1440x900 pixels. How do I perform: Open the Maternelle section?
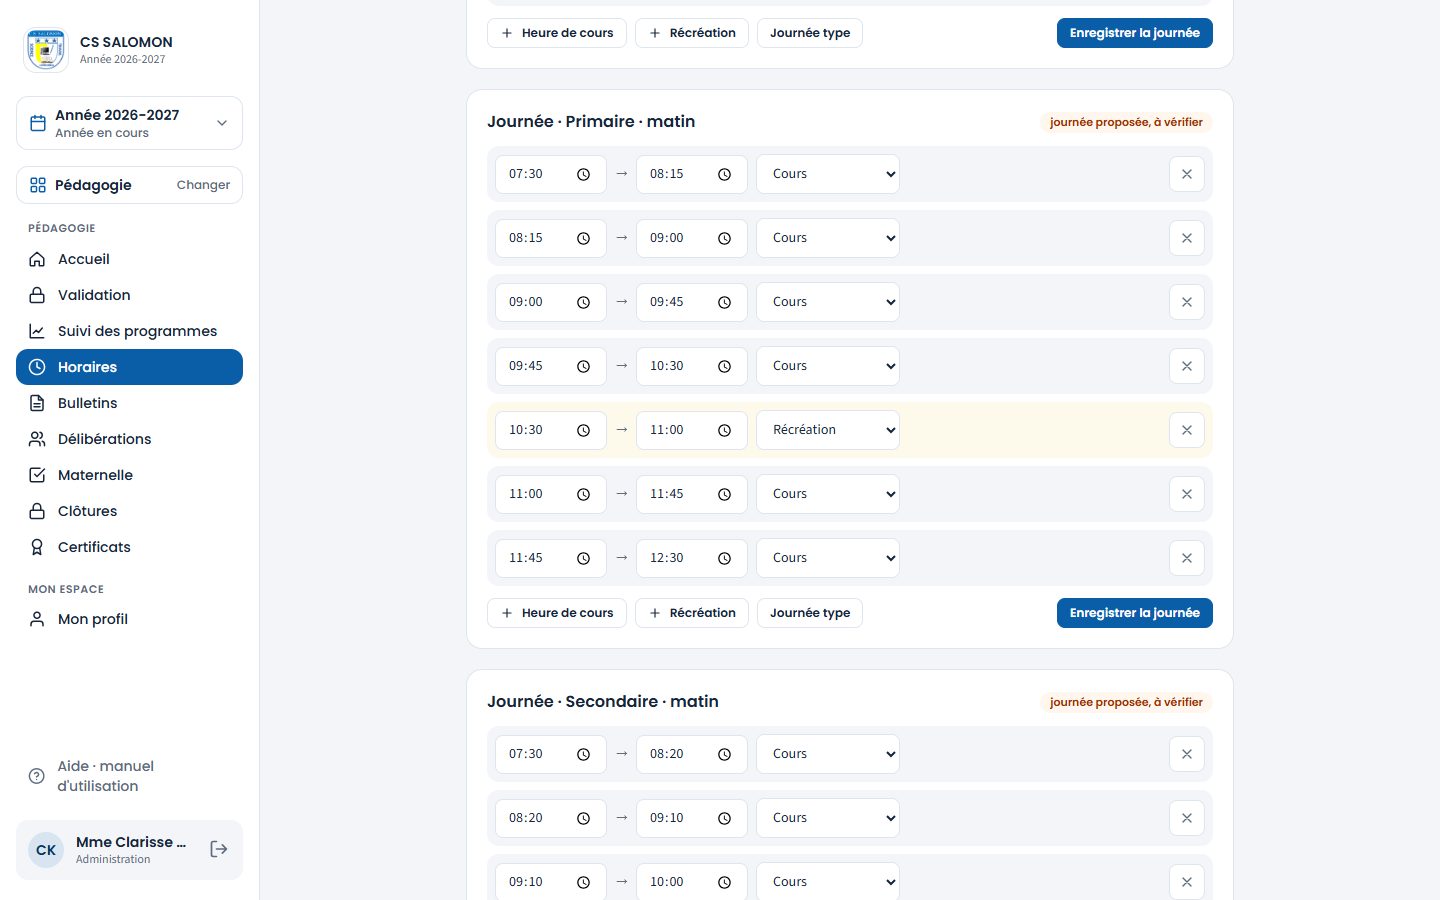click(x=129, y=475)
